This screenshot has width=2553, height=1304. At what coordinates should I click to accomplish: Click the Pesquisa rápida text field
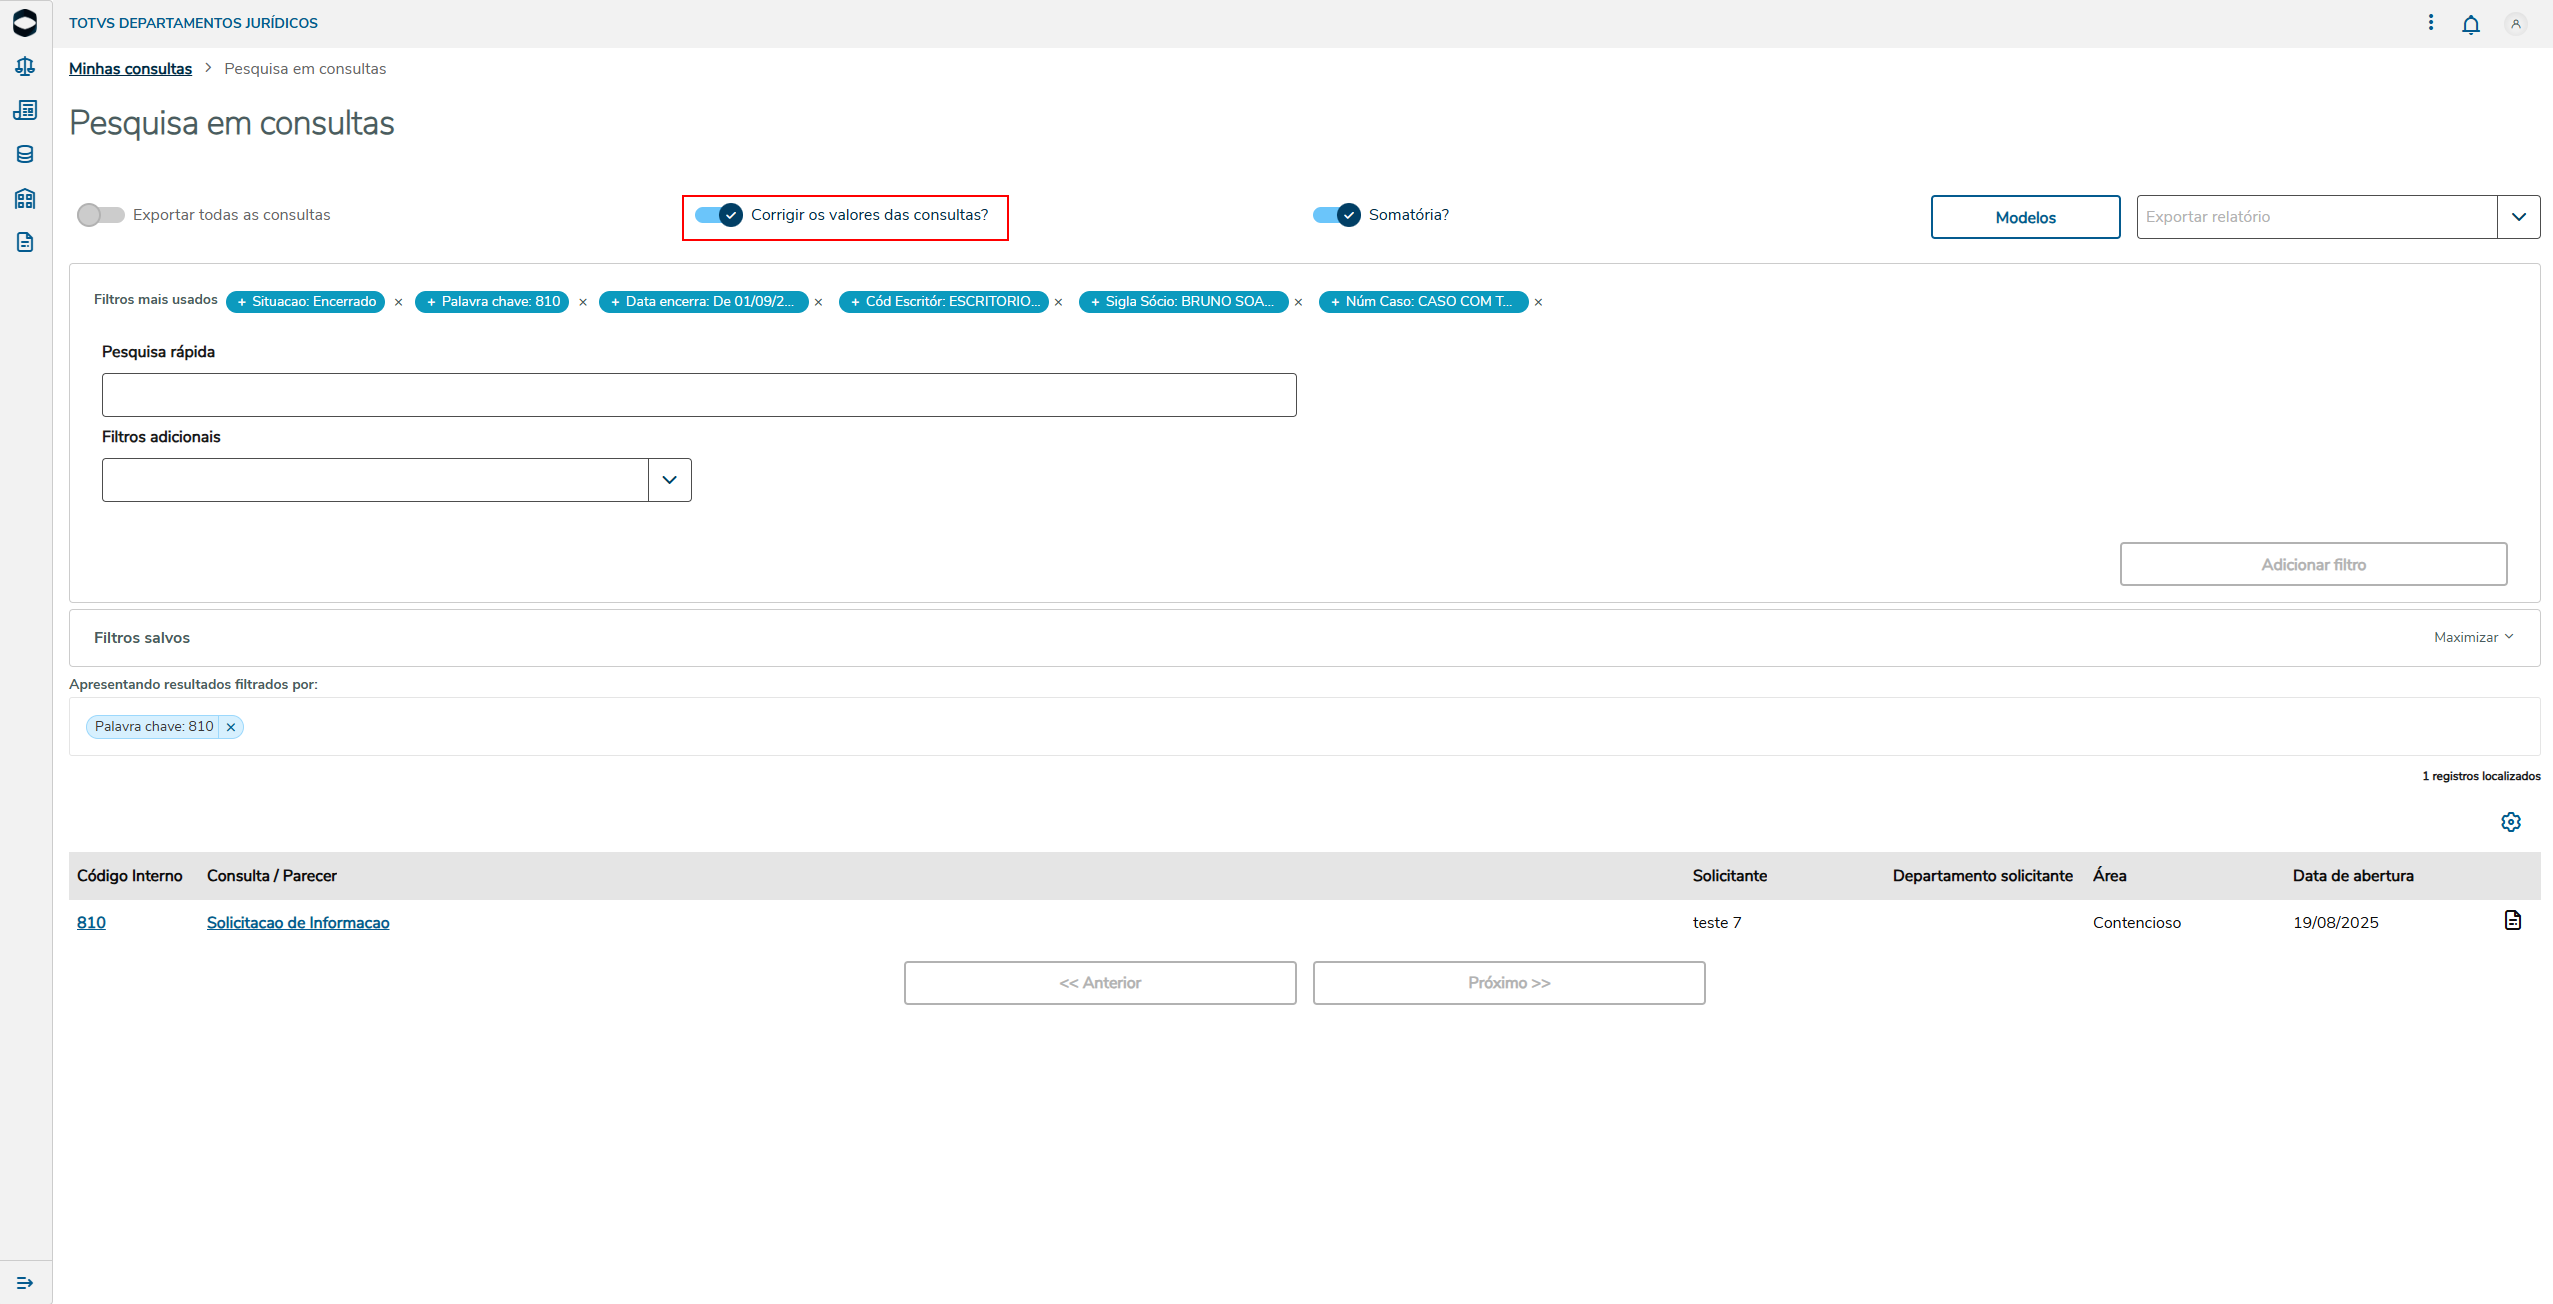tap(698, 395)
